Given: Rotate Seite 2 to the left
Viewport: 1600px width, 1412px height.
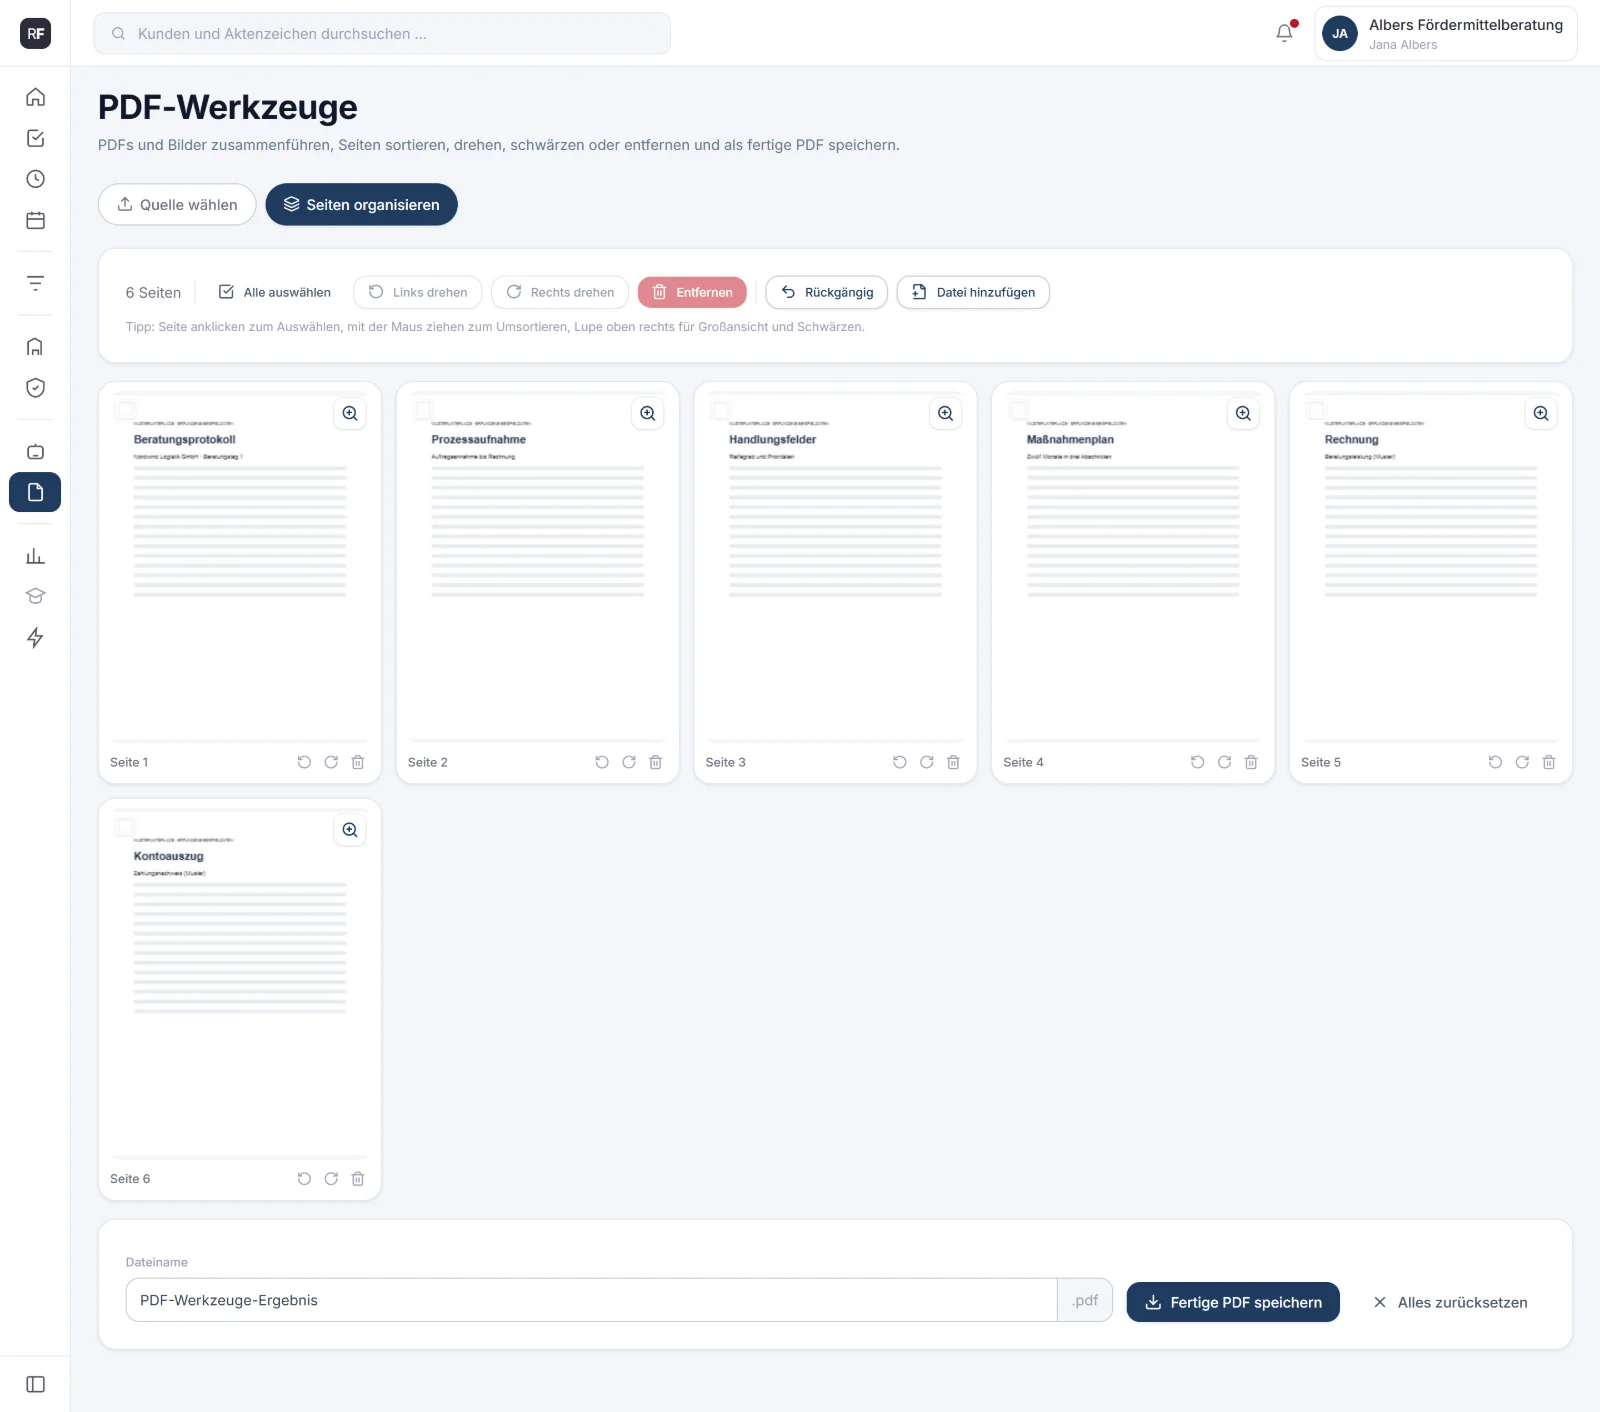Looking at the screenshot, I should pyautogui.click(x=602, y=762).
